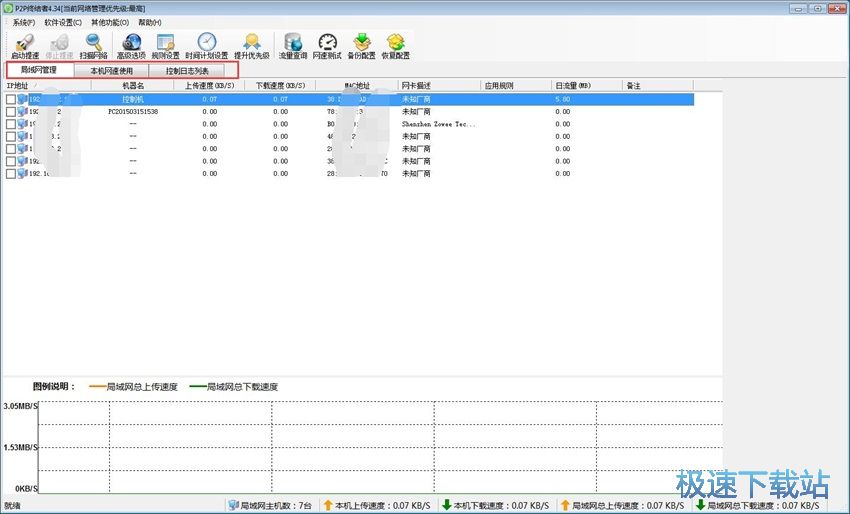
Task: Click 局域网总下载速度 green arrow in status bar
Action: (x=700, y=505)
